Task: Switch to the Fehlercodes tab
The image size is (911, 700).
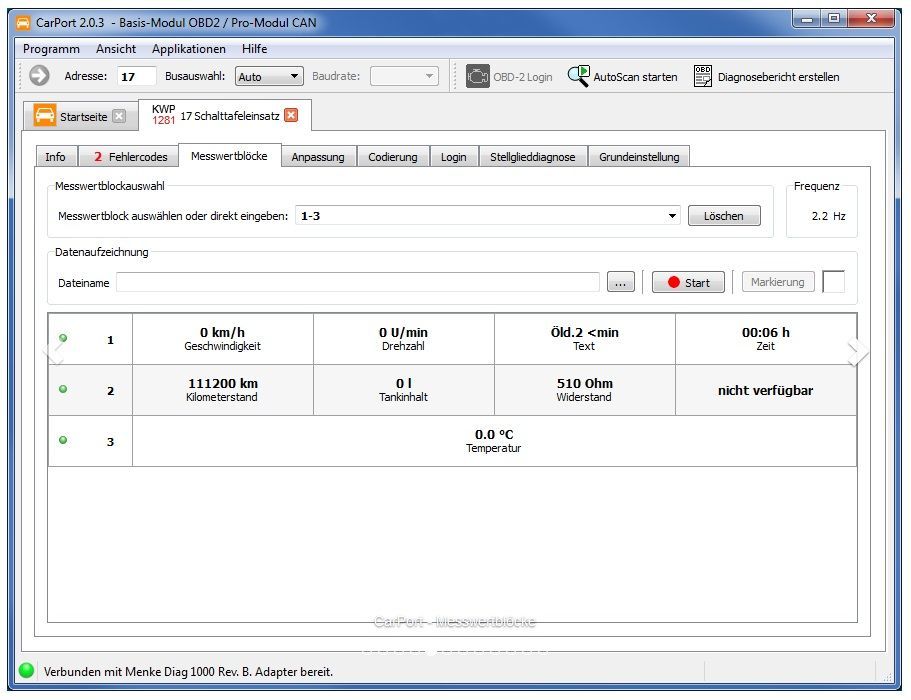Action: point(130,157)
